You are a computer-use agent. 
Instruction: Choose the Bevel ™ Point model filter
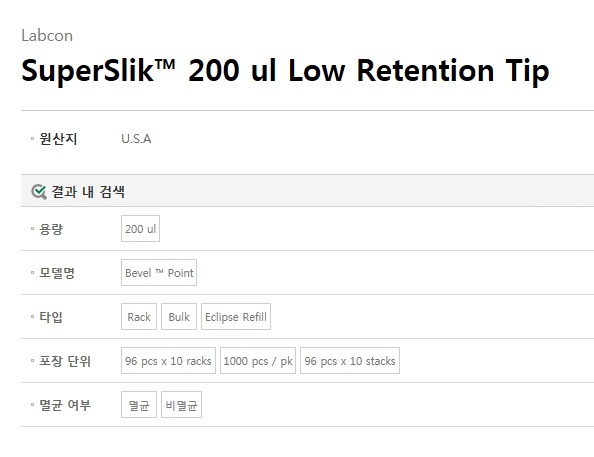click(159, 272)
